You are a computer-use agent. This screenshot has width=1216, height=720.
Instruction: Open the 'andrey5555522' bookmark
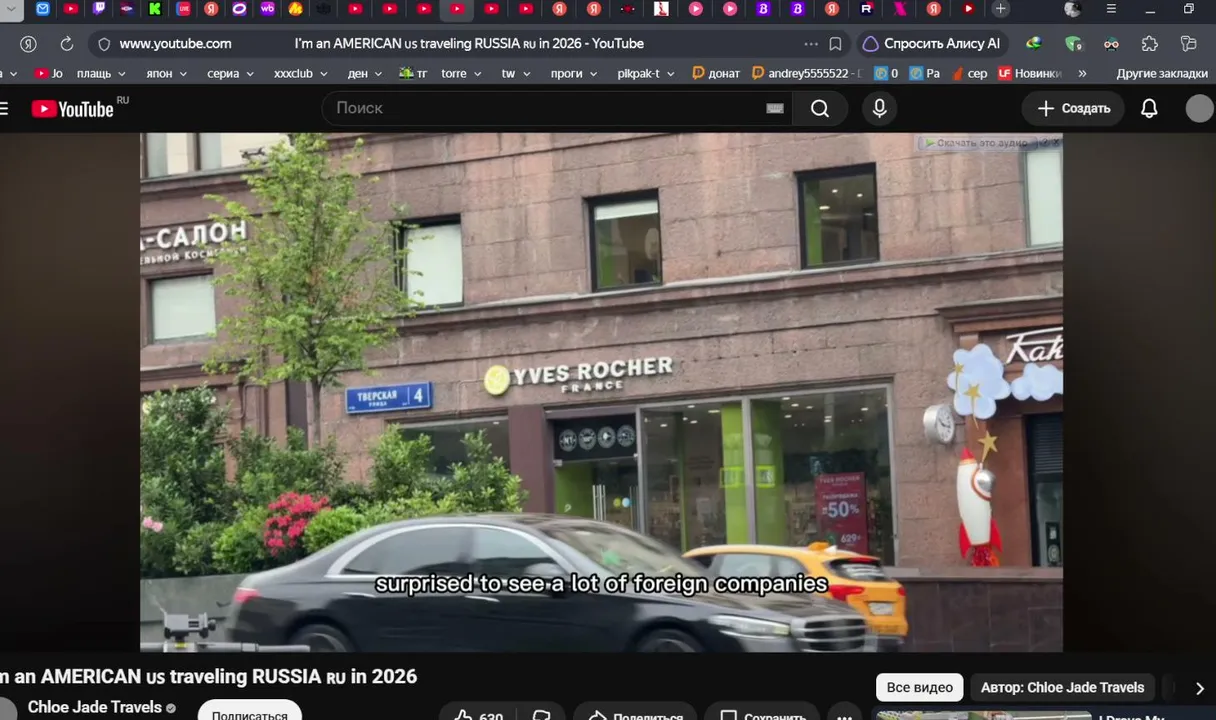tap(806, 74)
